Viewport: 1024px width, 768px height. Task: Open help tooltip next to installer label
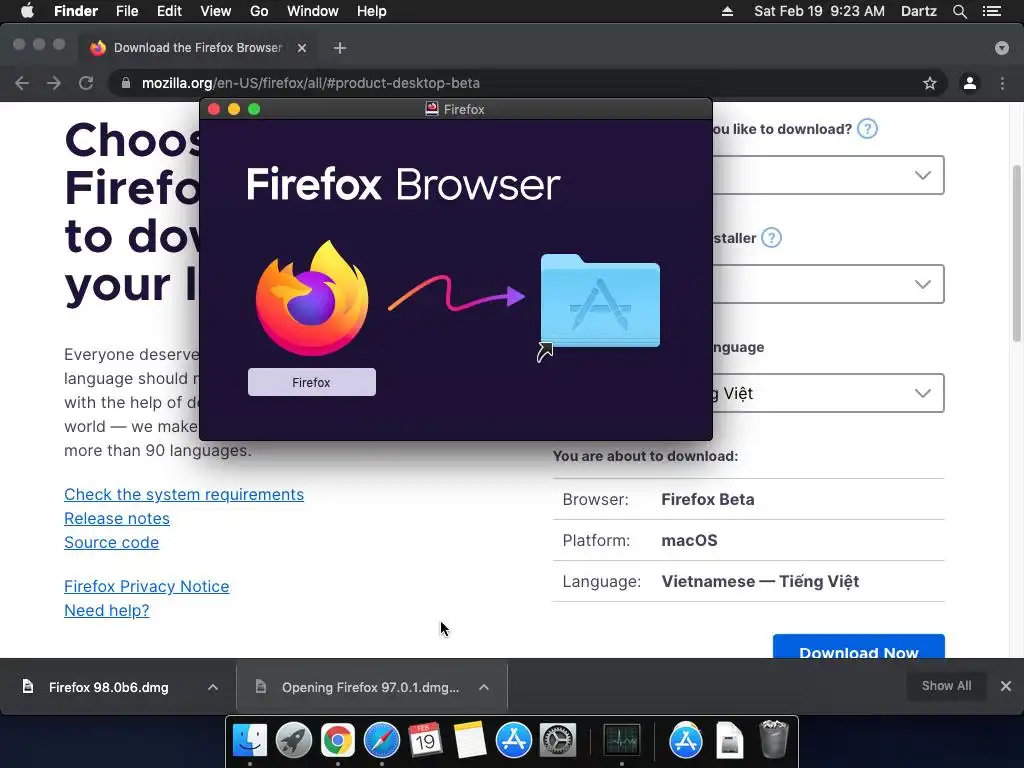(x=771, y=238)
